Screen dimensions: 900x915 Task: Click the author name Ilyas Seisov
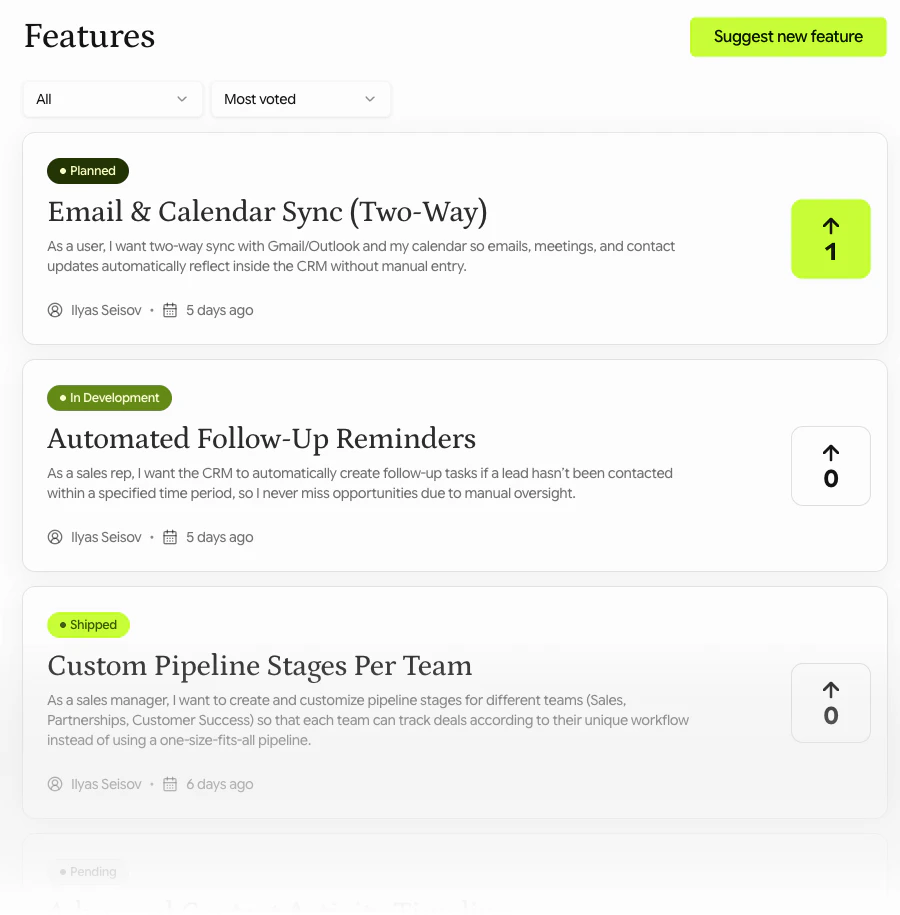105,310
